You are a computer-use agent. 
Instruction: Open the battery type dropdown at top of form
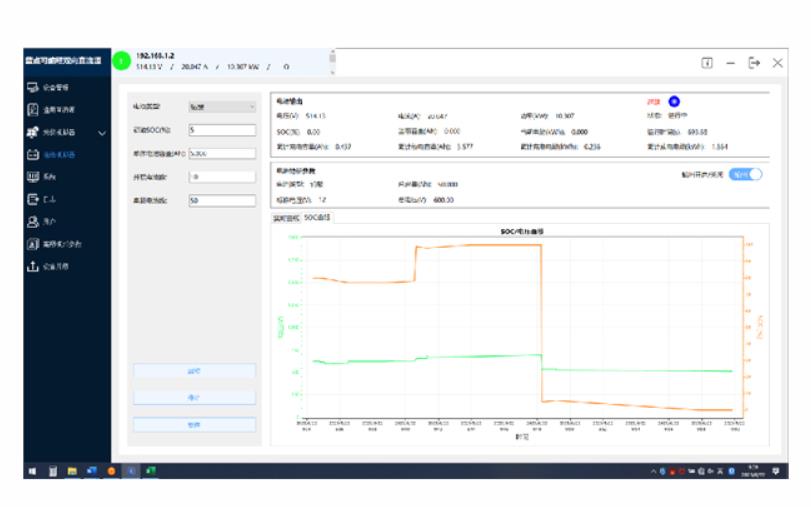click(x=222, y=106)
